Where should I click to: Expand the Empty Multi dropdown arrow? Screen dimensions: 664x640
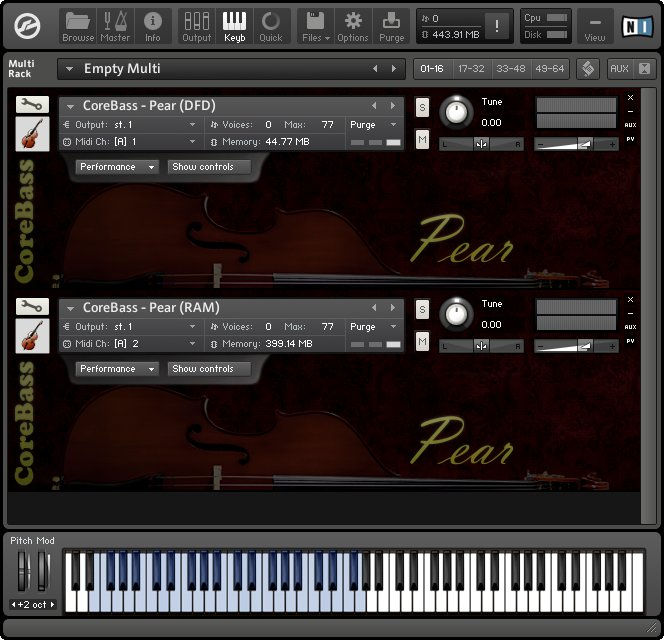69,69
